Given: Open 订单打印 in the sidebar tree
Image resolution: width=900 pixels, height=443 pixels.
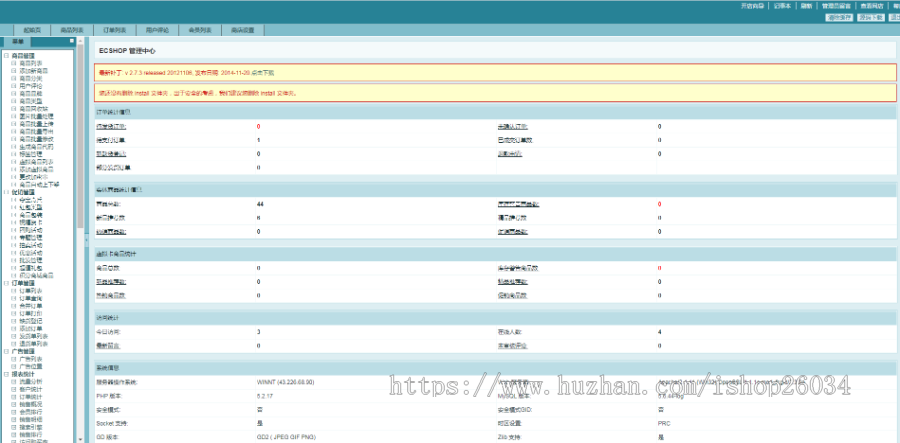Looking at the screenshot, I should tap(30, 313).
